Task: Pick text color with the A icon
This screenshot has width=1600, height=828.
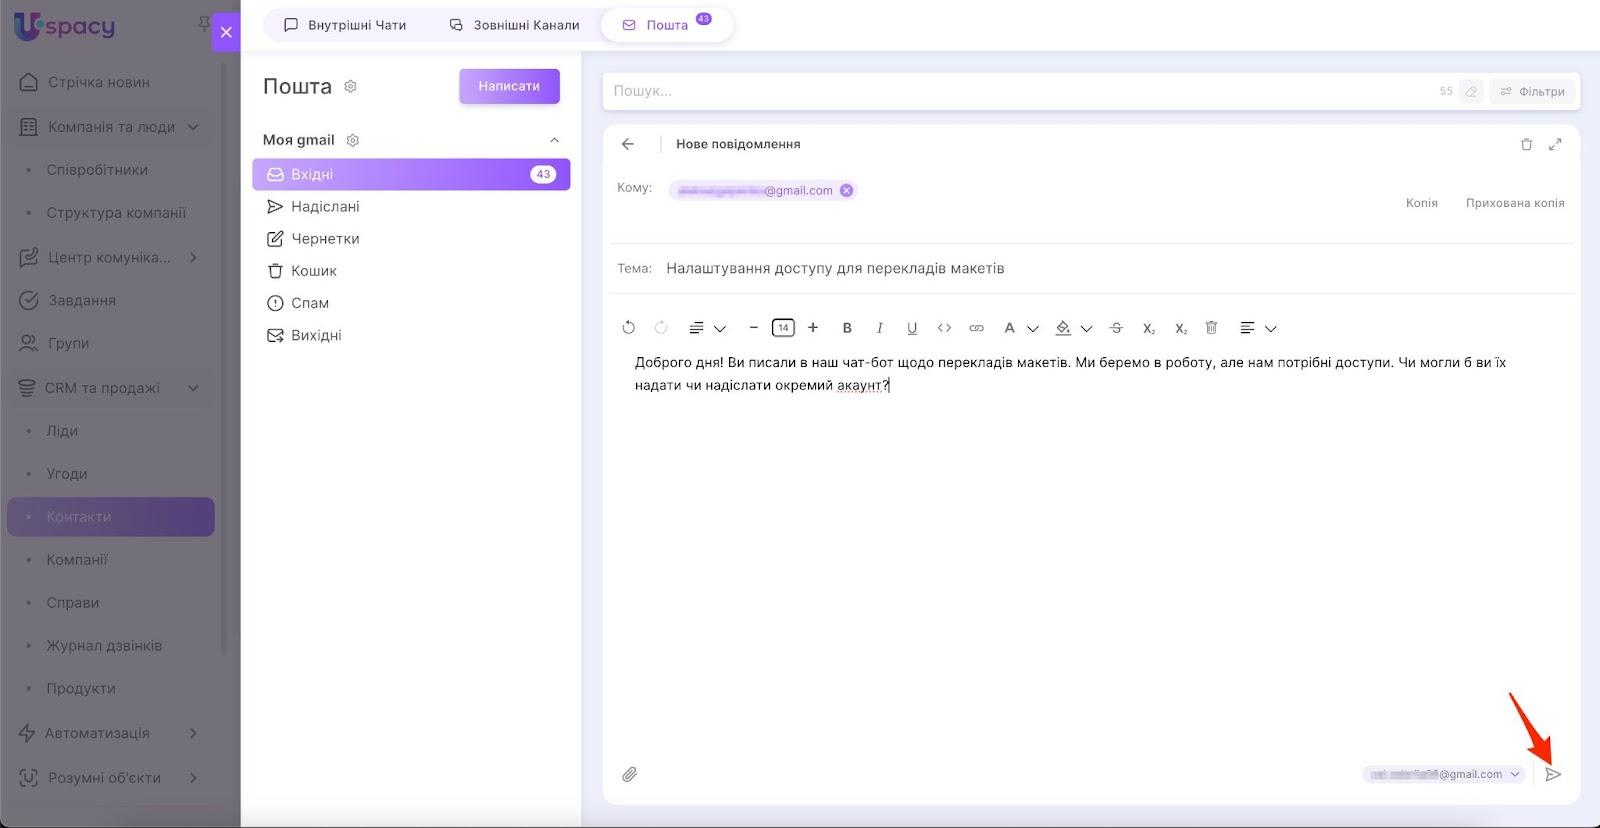Action: (1009, 327)
